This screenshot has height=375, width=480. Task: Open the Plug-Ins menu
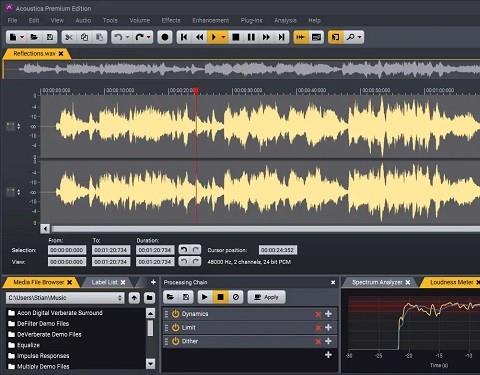(251, 20)
